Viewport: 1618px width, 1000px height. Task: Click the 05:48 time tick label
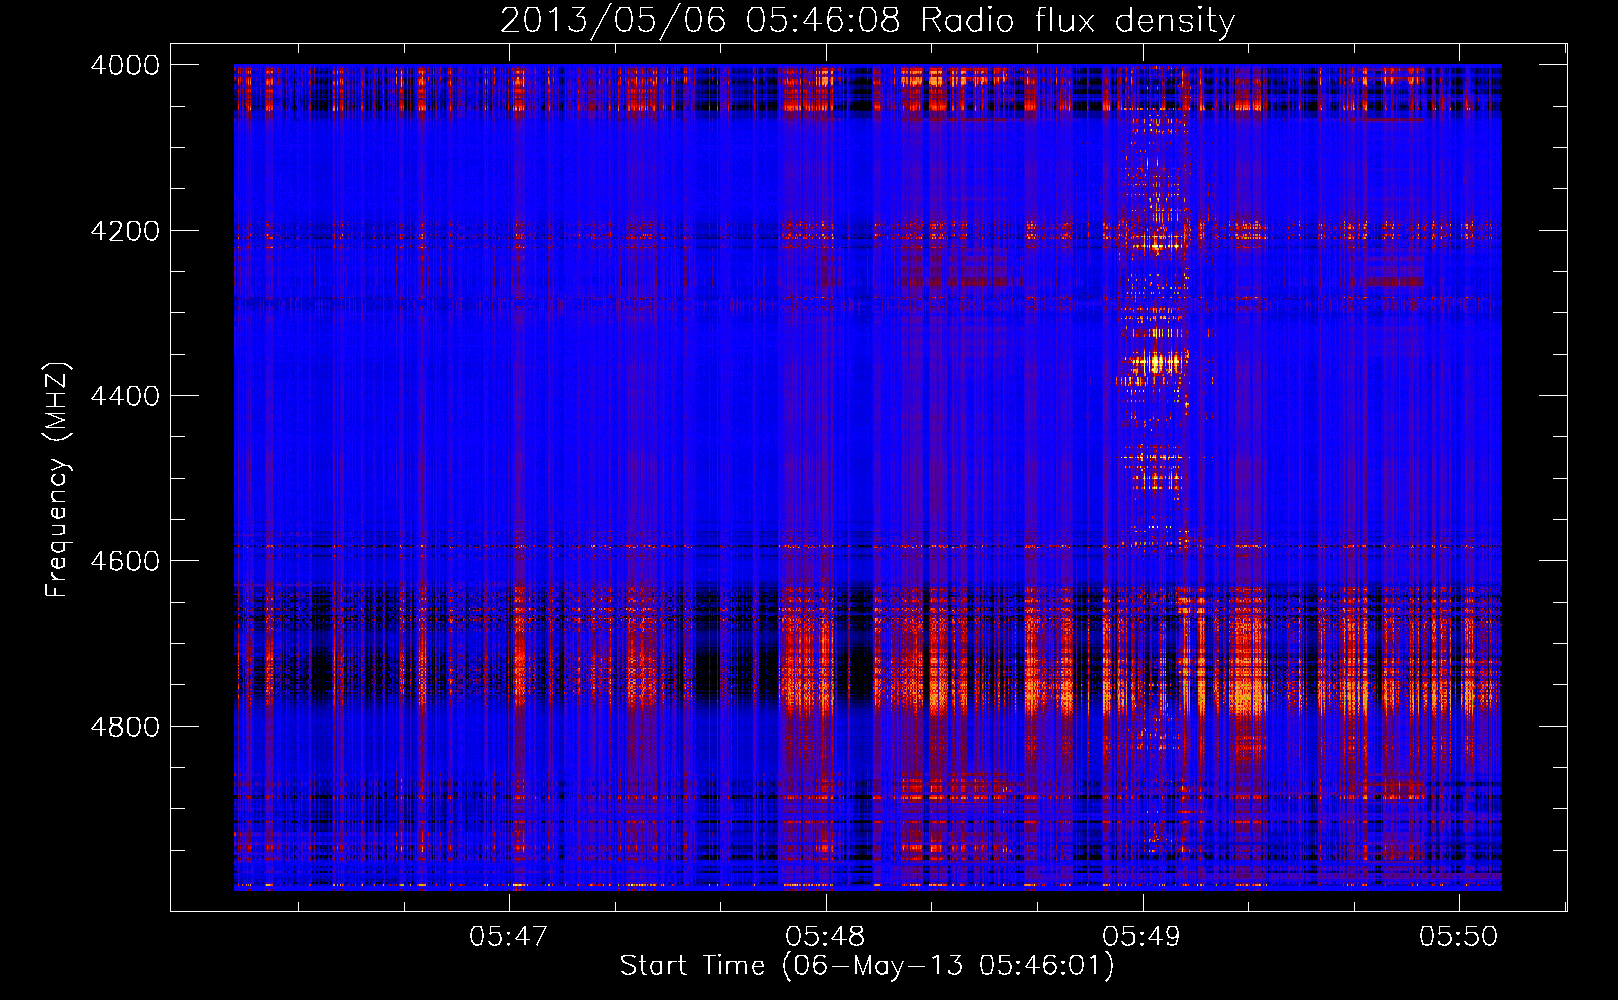tap(826, 936)
